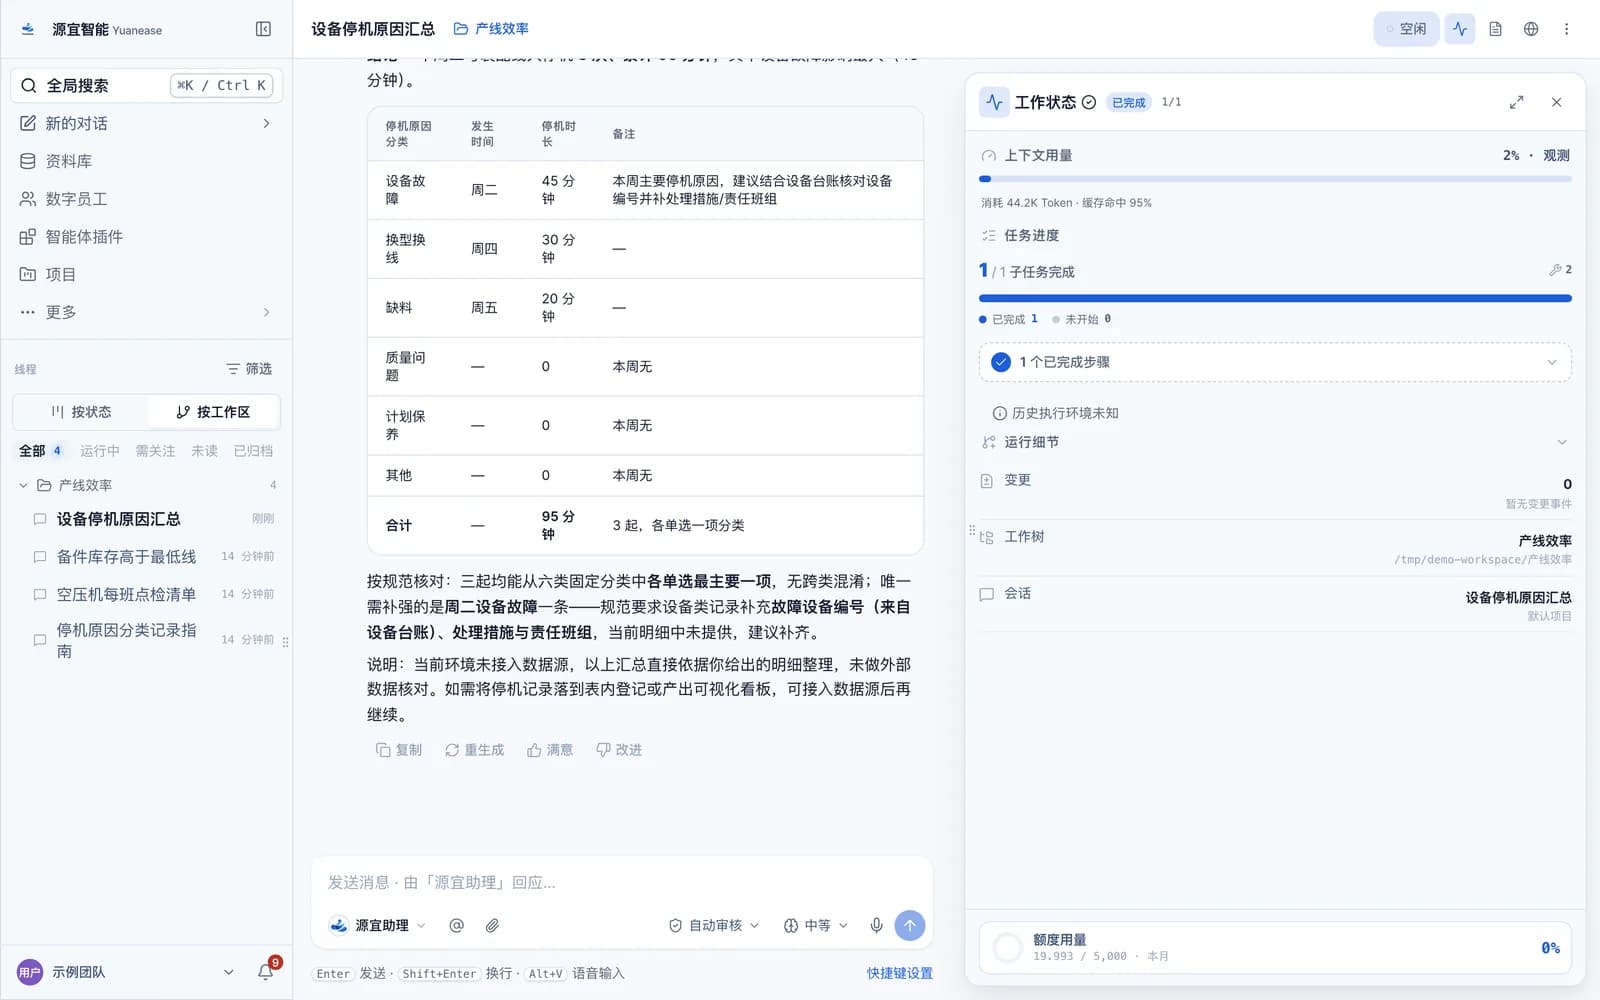Click the 筛选 filter button

249,369
